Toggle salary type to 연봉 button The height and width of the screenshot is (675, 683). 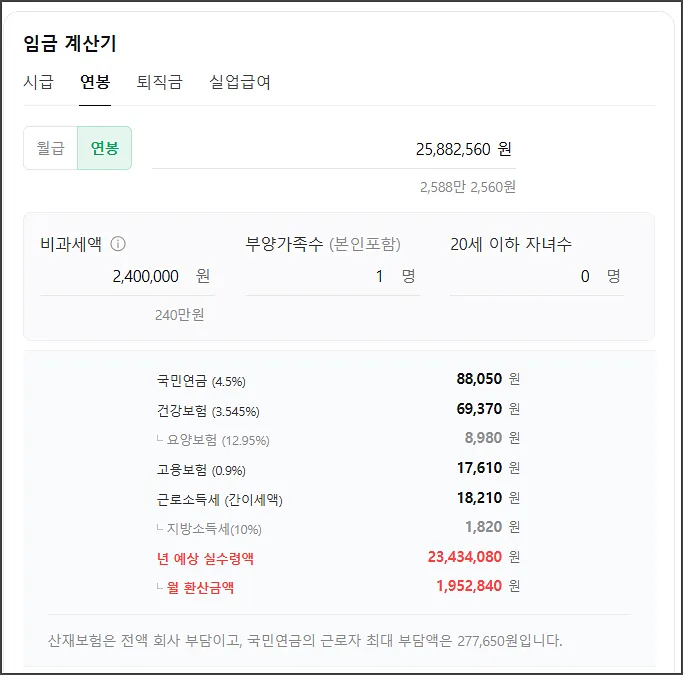point(105,148)
